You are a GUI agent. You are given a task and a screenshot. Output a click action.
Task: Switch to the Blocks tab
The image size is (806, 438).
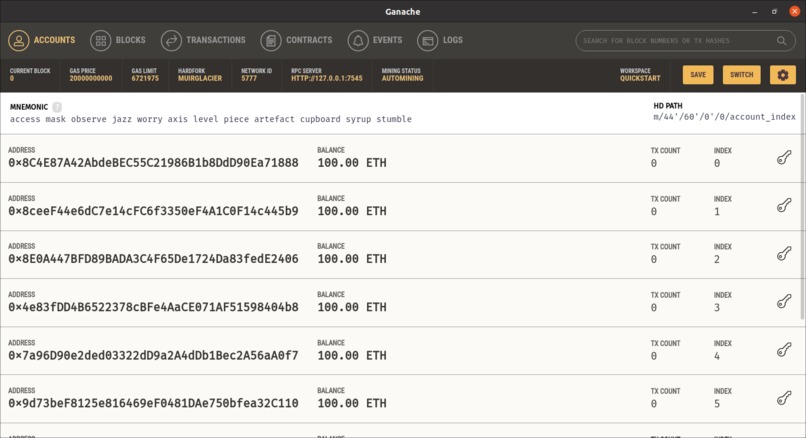pyautogui.click(x=118, y=40)
